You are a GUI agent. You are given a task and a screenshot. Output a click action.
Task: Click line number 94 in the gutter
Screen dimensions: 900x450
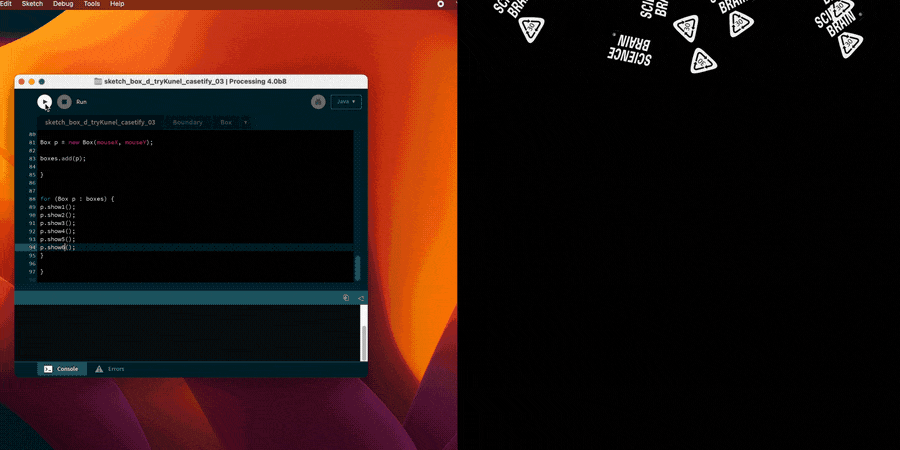point(32,247)
